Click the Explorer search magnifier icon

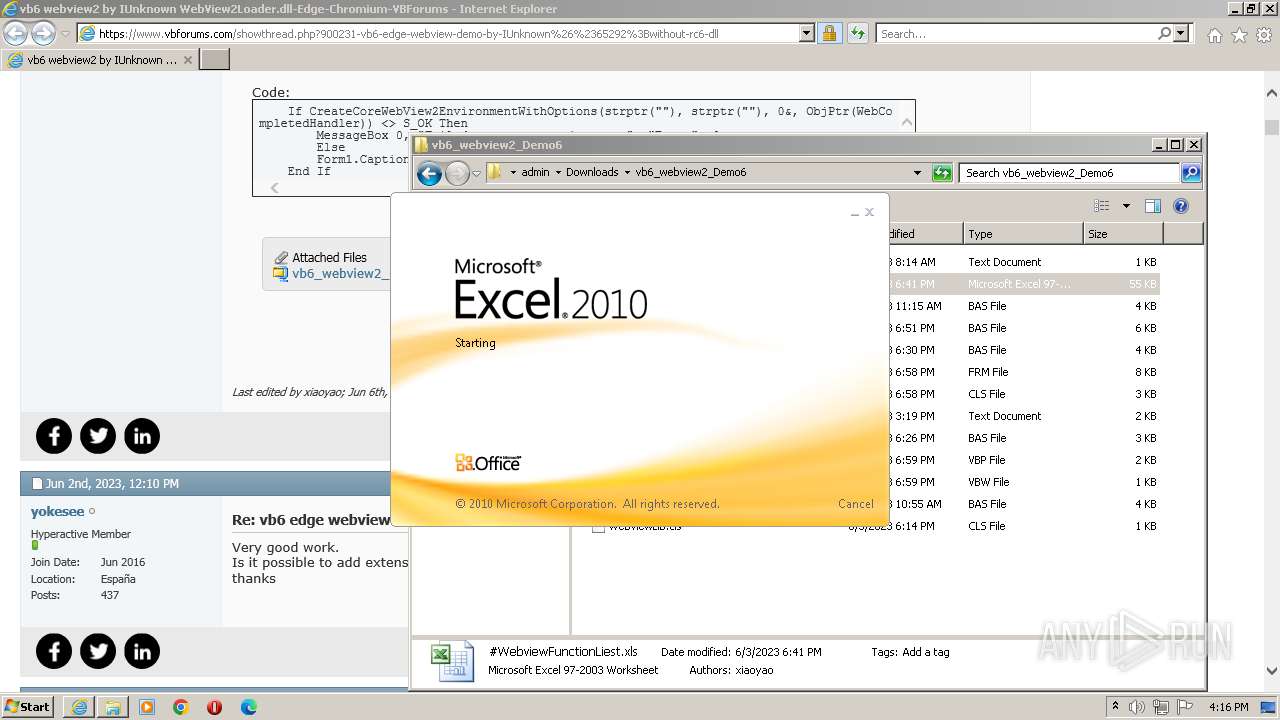coord(1191,173)
